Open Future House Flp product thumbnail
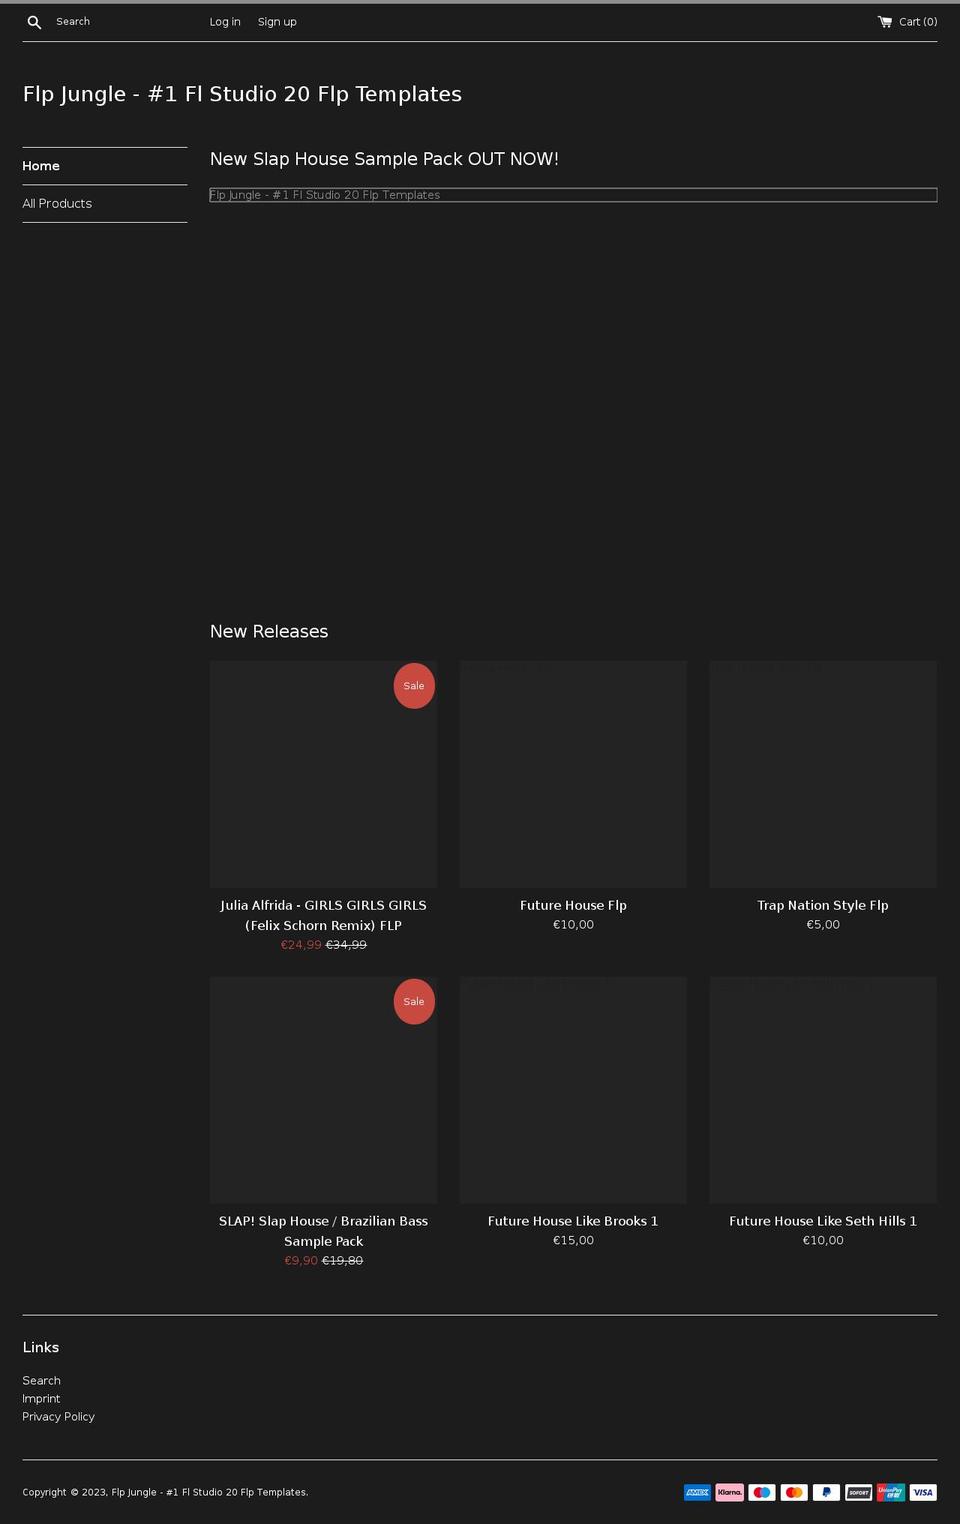 point(573,774)
